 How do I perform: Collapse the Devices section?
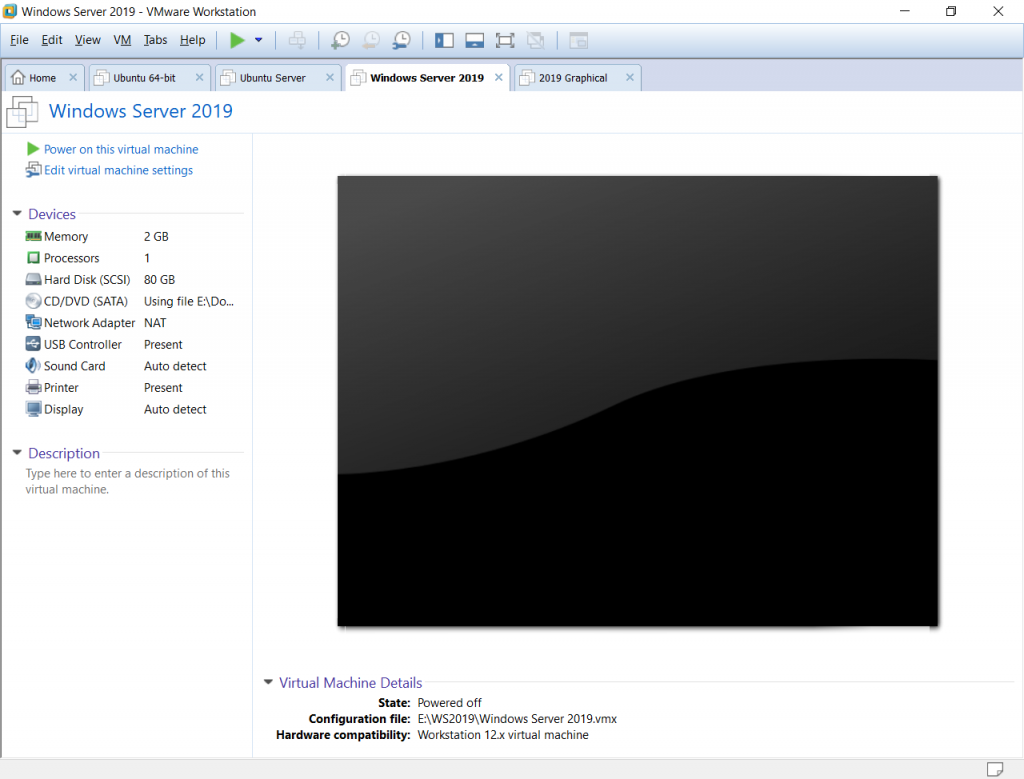click(17, 214)
